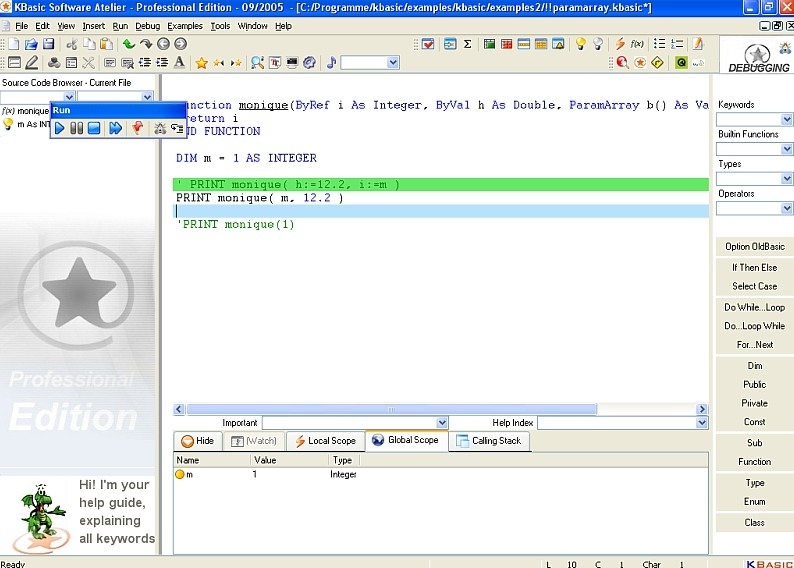Click the bulleted list icon
The width and height of the screenshot is (794, 568).
click(x=659, y=44)
